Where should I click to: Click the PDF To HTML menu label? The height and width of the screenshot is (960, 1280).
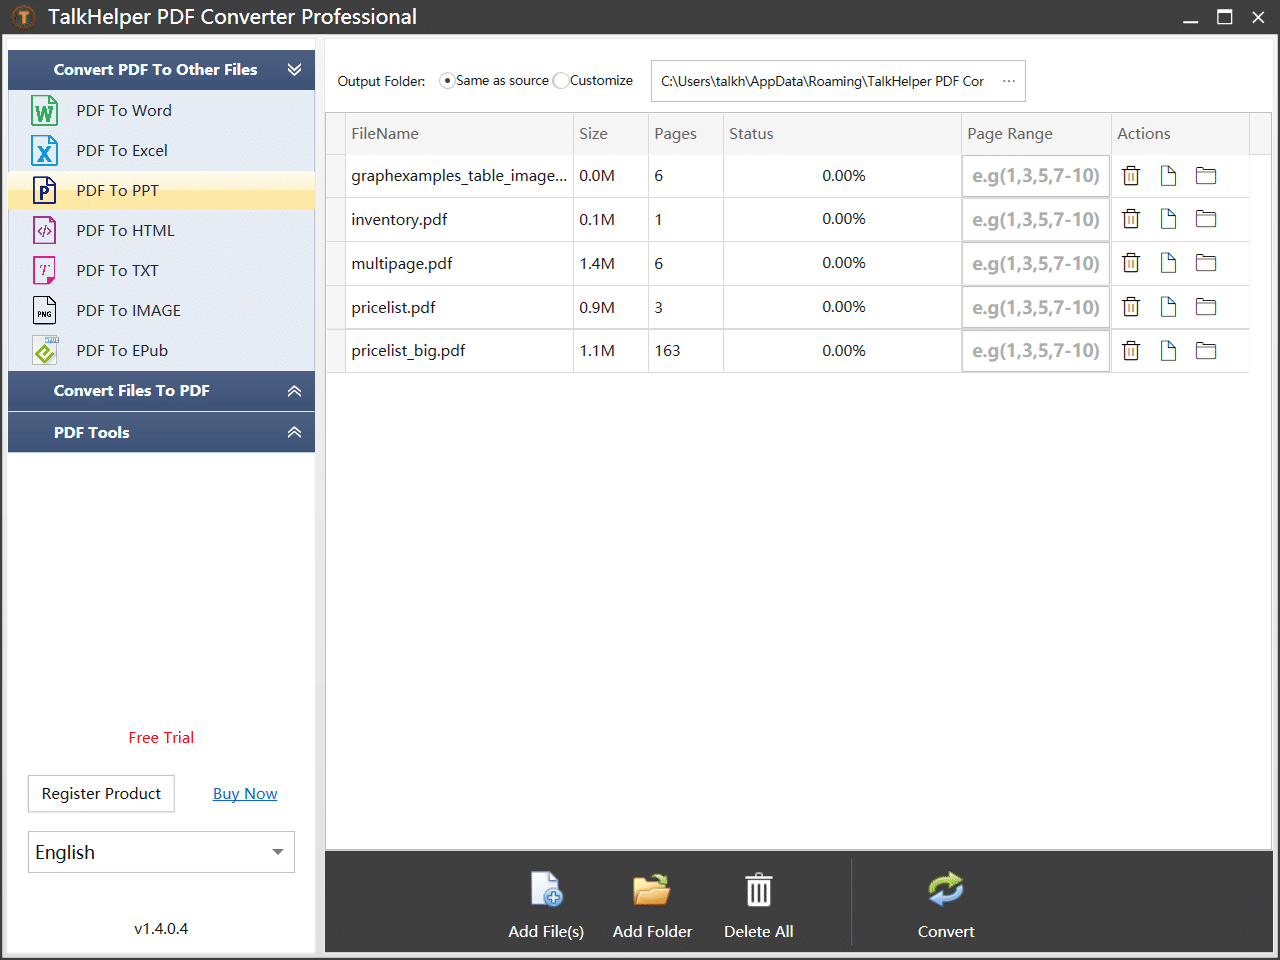pos(125,230)
